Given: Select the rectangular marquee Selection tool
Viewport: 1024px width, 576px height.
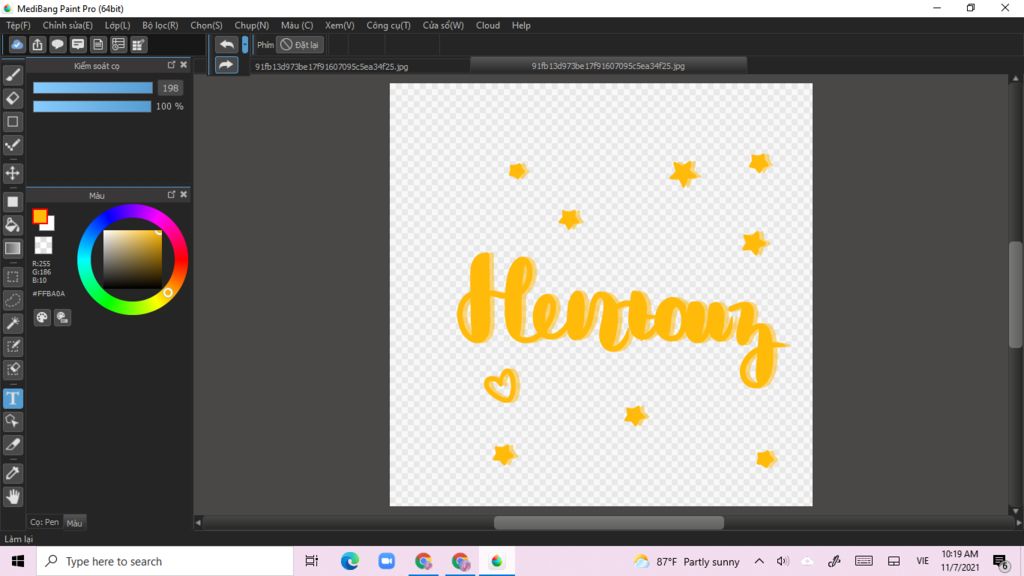Looking at the screenshot, I should 12,277.
